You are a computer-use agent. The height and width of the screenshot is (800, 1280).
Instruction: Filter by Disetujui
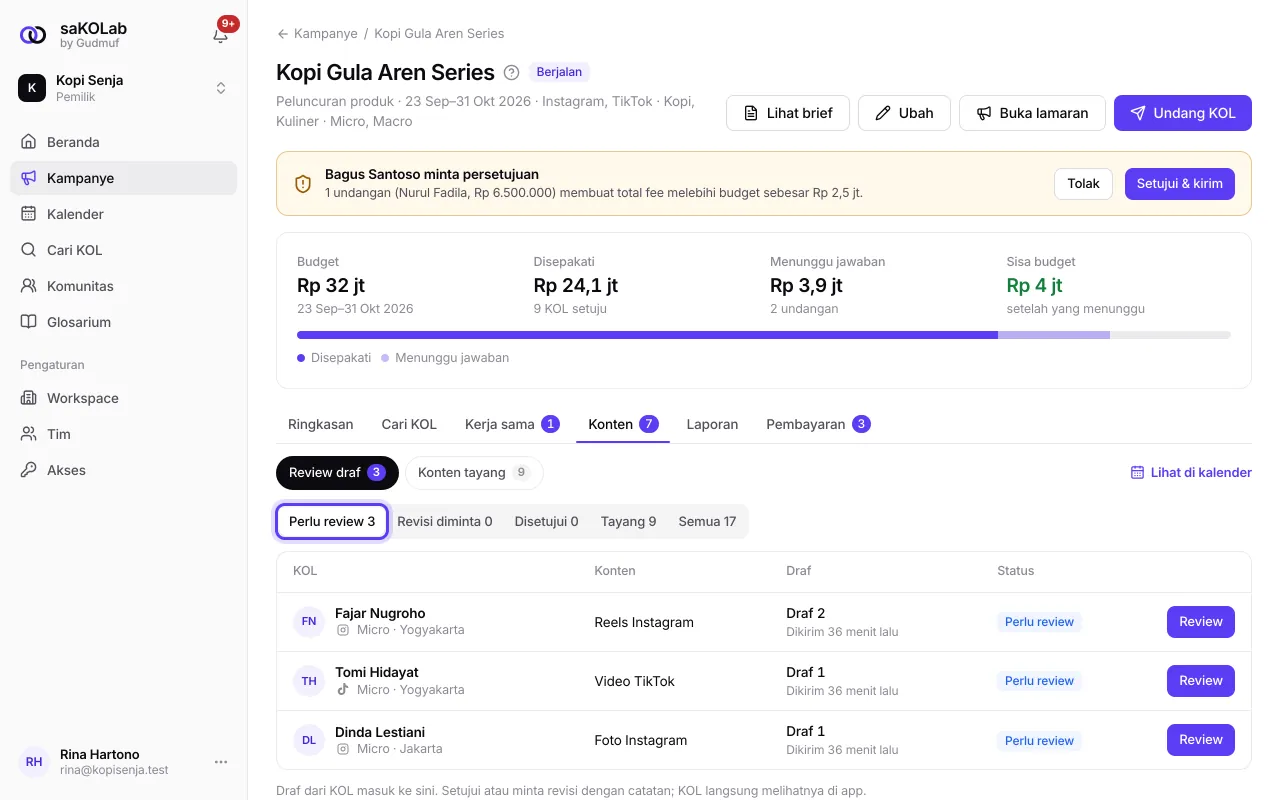pos(547,521)
